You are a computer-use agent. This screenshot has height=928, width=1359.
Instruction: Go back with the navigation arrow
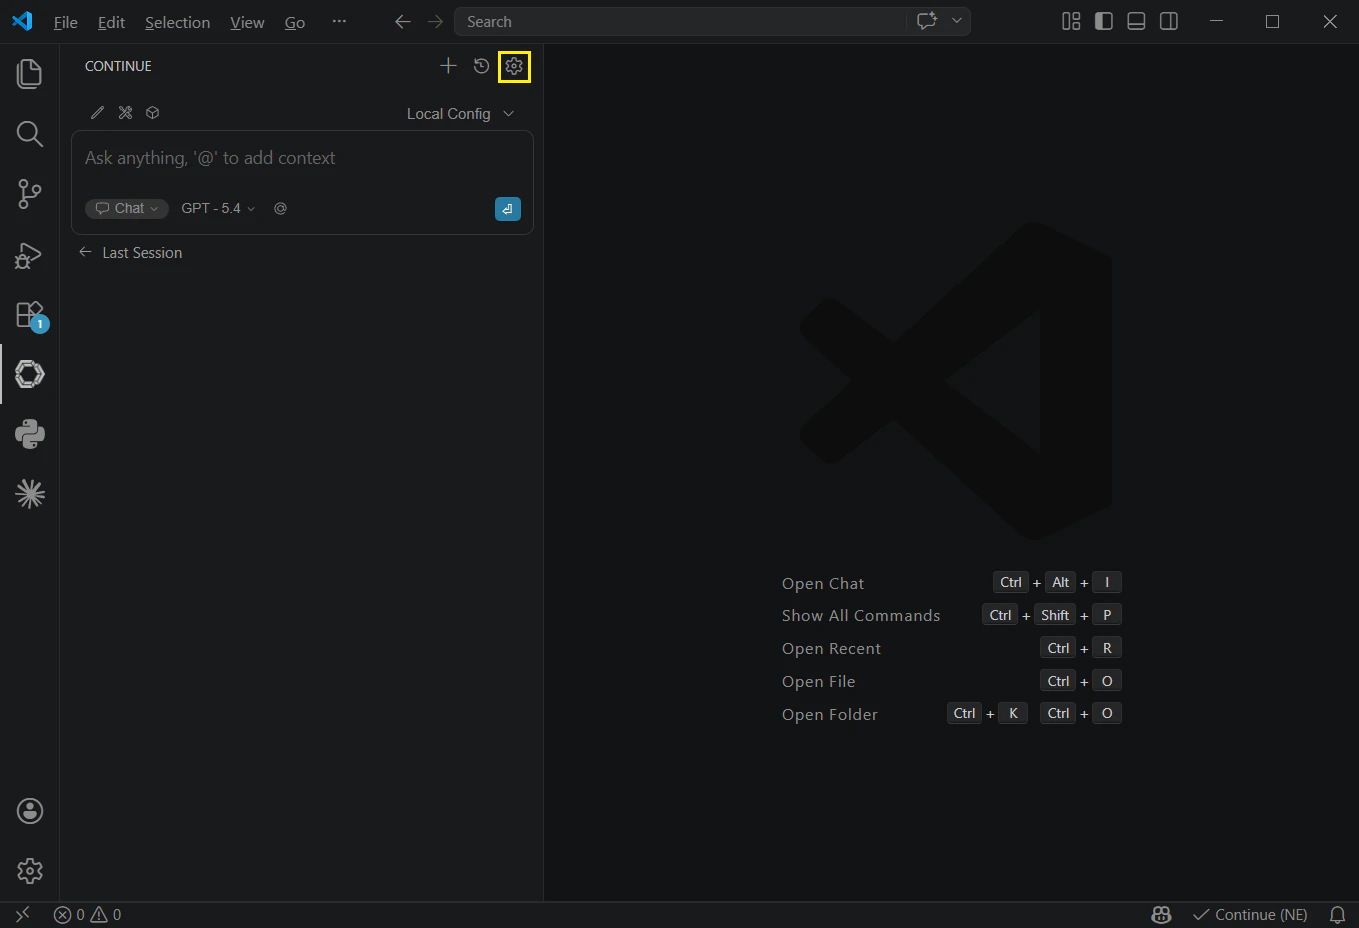click(x=403, y=22)
